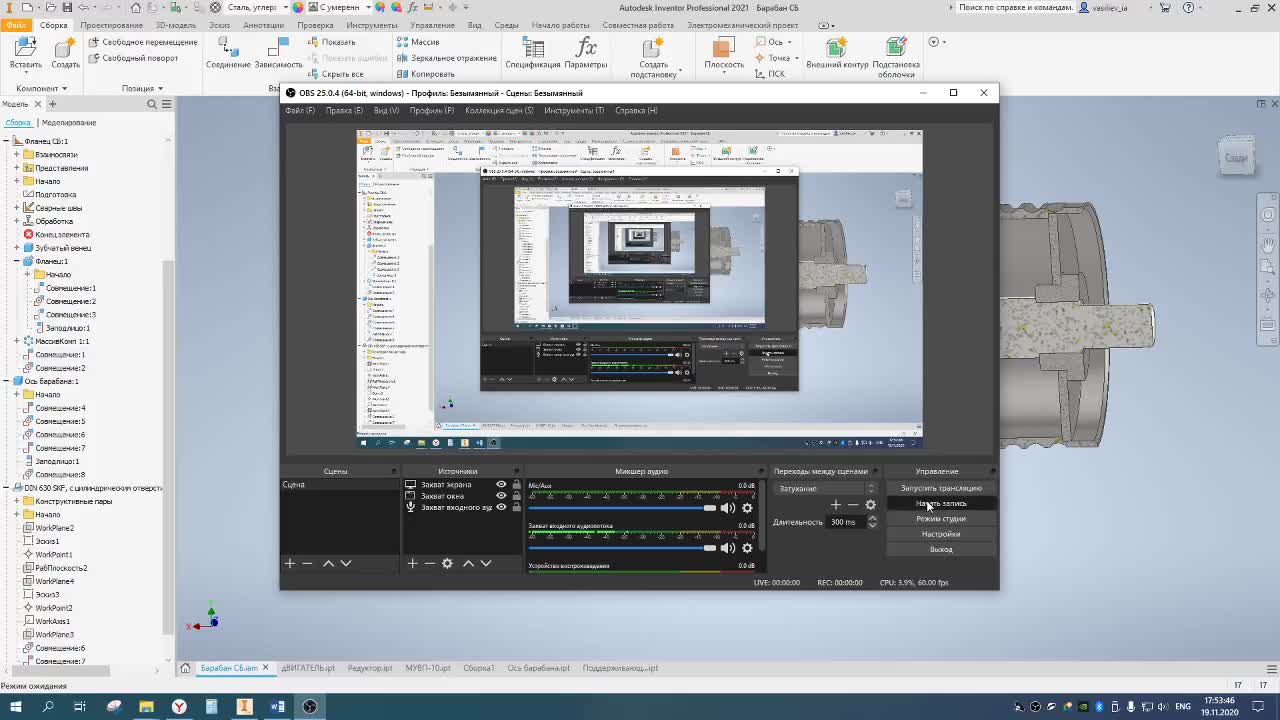This screenshot has height=720, width=1280.
Task: Switch to the 3D-модель ribbon tab
Action: tap(176, 25)
